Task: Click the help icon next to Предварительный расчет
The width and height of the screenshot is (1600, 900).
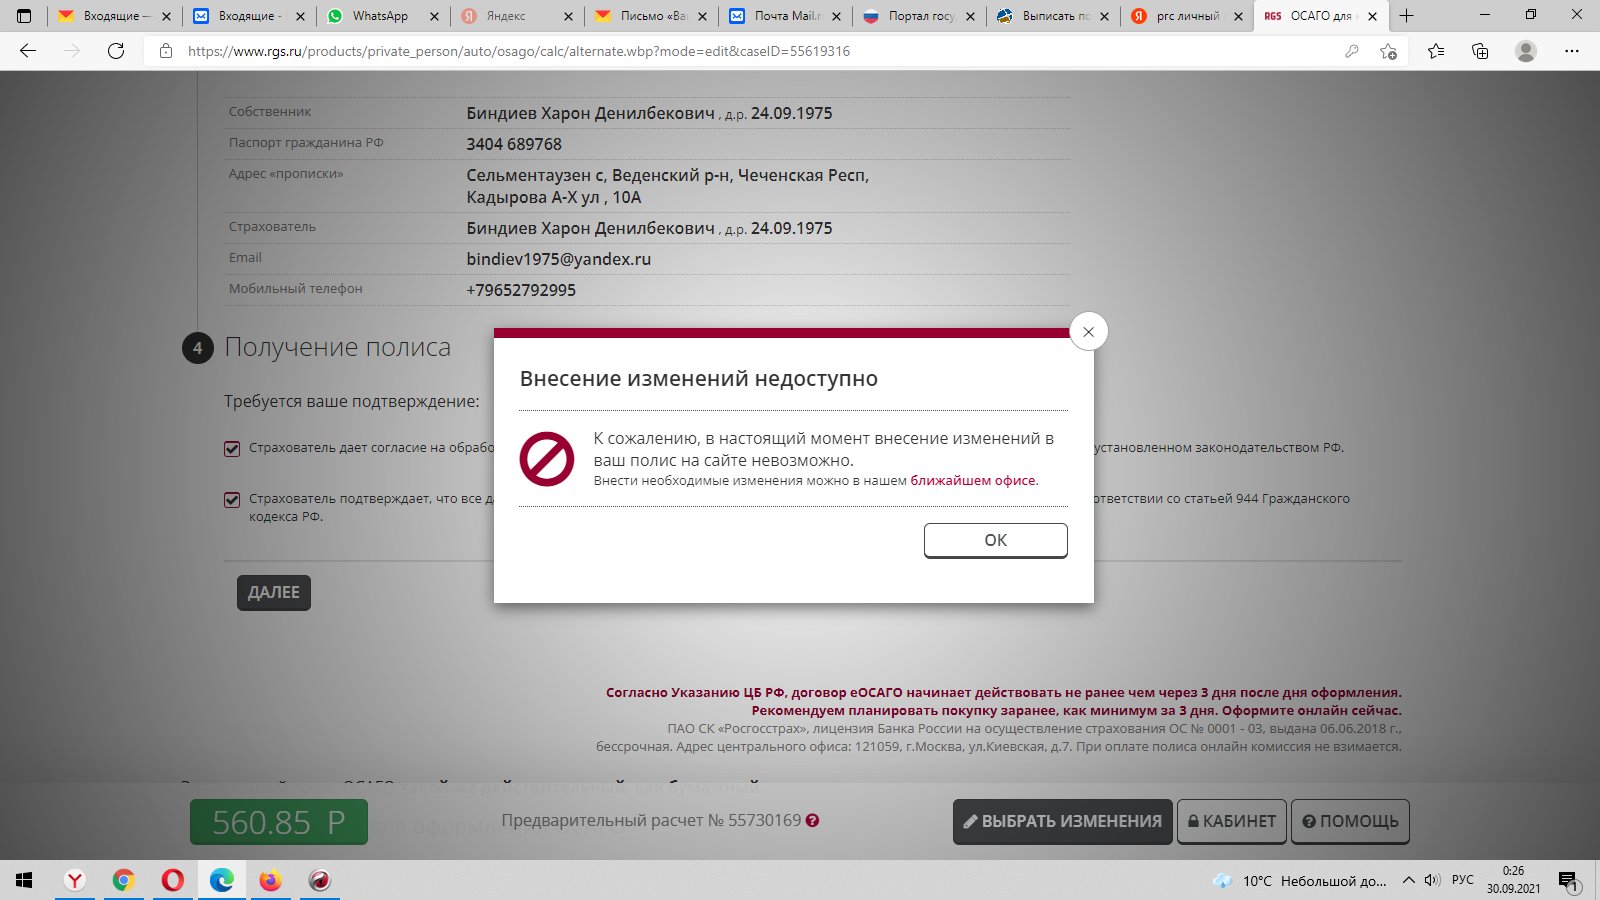Action: (x=812, y=821)
